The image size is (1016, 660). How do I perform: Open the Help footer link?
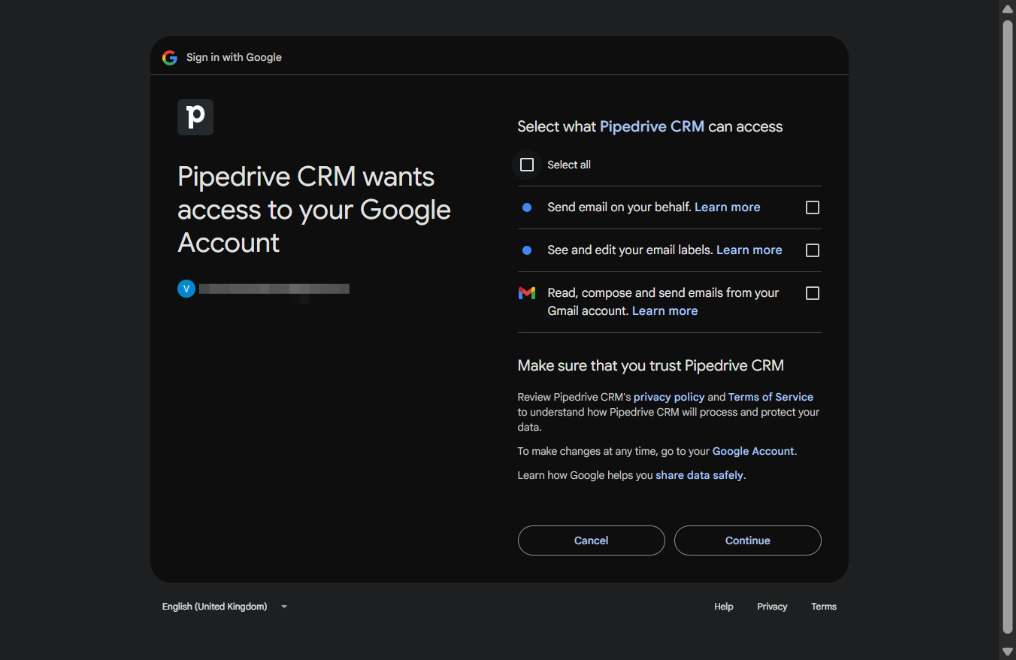point(723,607)
